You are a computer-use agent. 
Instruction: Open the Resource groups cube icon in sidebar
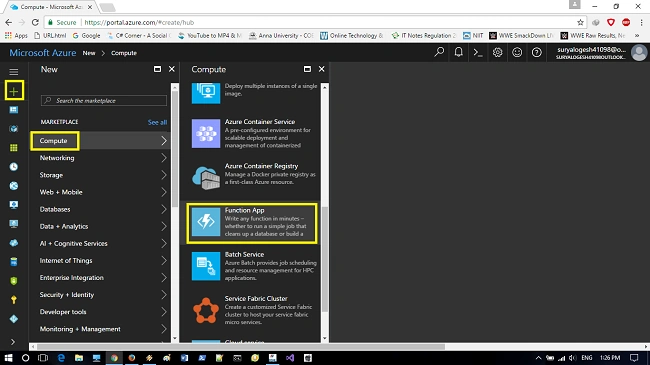(14, 129)
